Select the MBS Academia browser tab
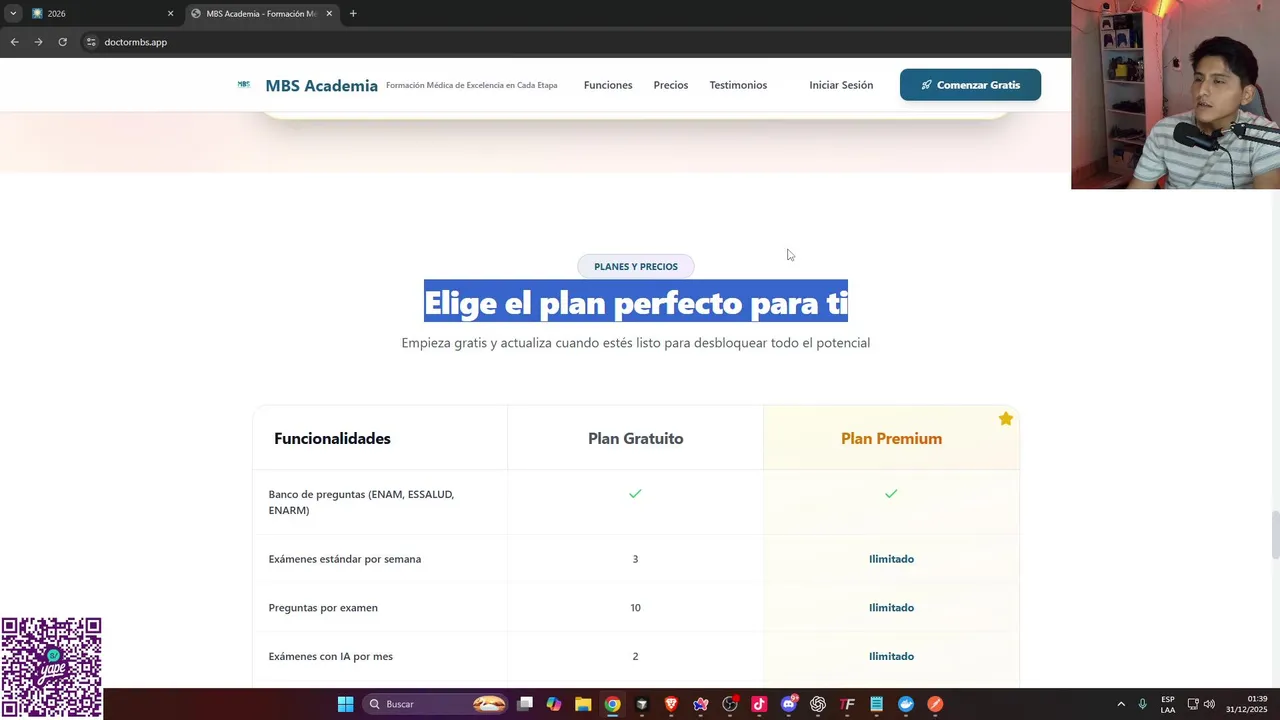This screenshot has width=1280, height=720. 262,14
